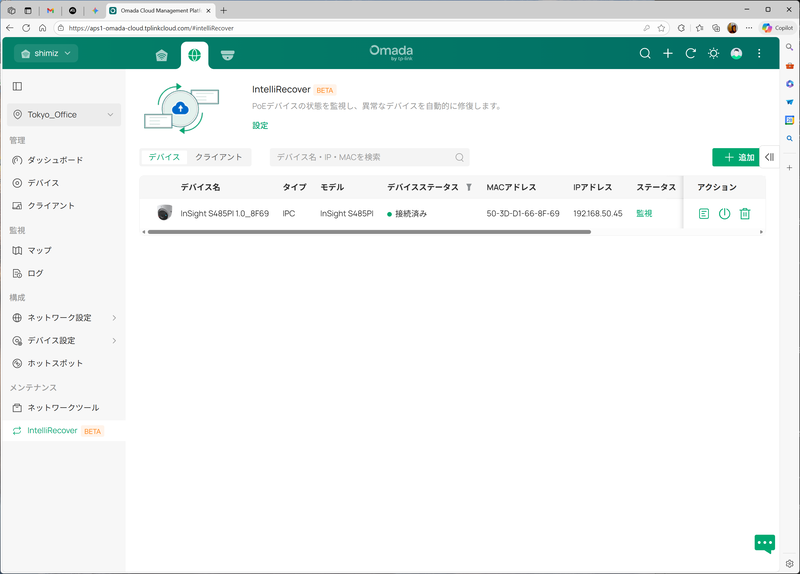Collapse the sidebar with the panel icon

[17, 86]
